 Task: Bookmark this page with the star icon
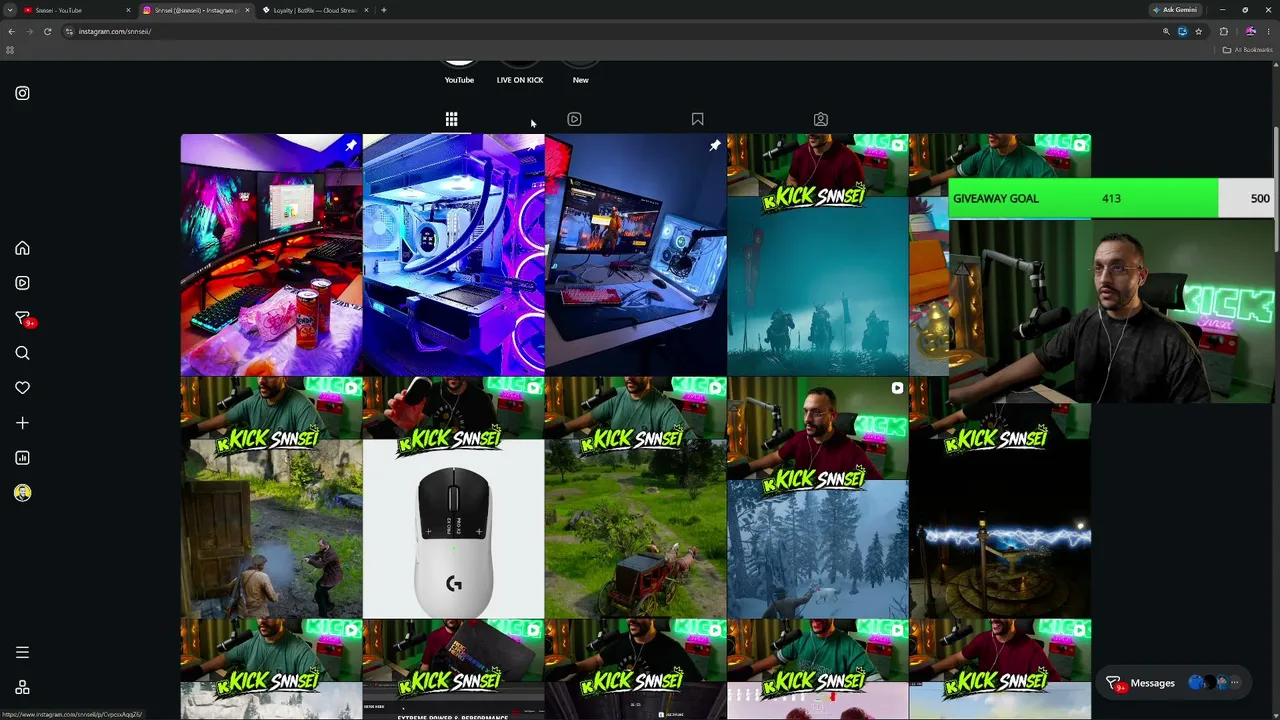point(1198,31)
